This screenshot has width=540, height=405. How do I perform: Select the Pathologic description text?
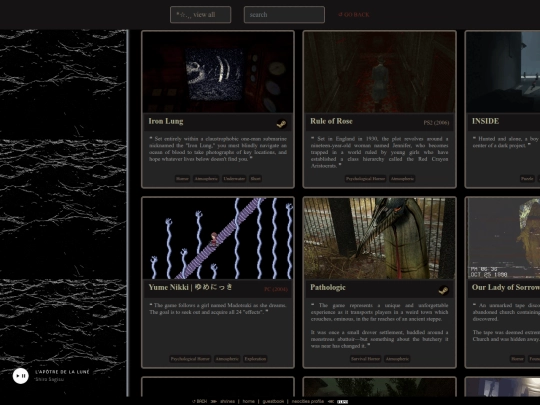pyautogui.click(x=380, y=325)
